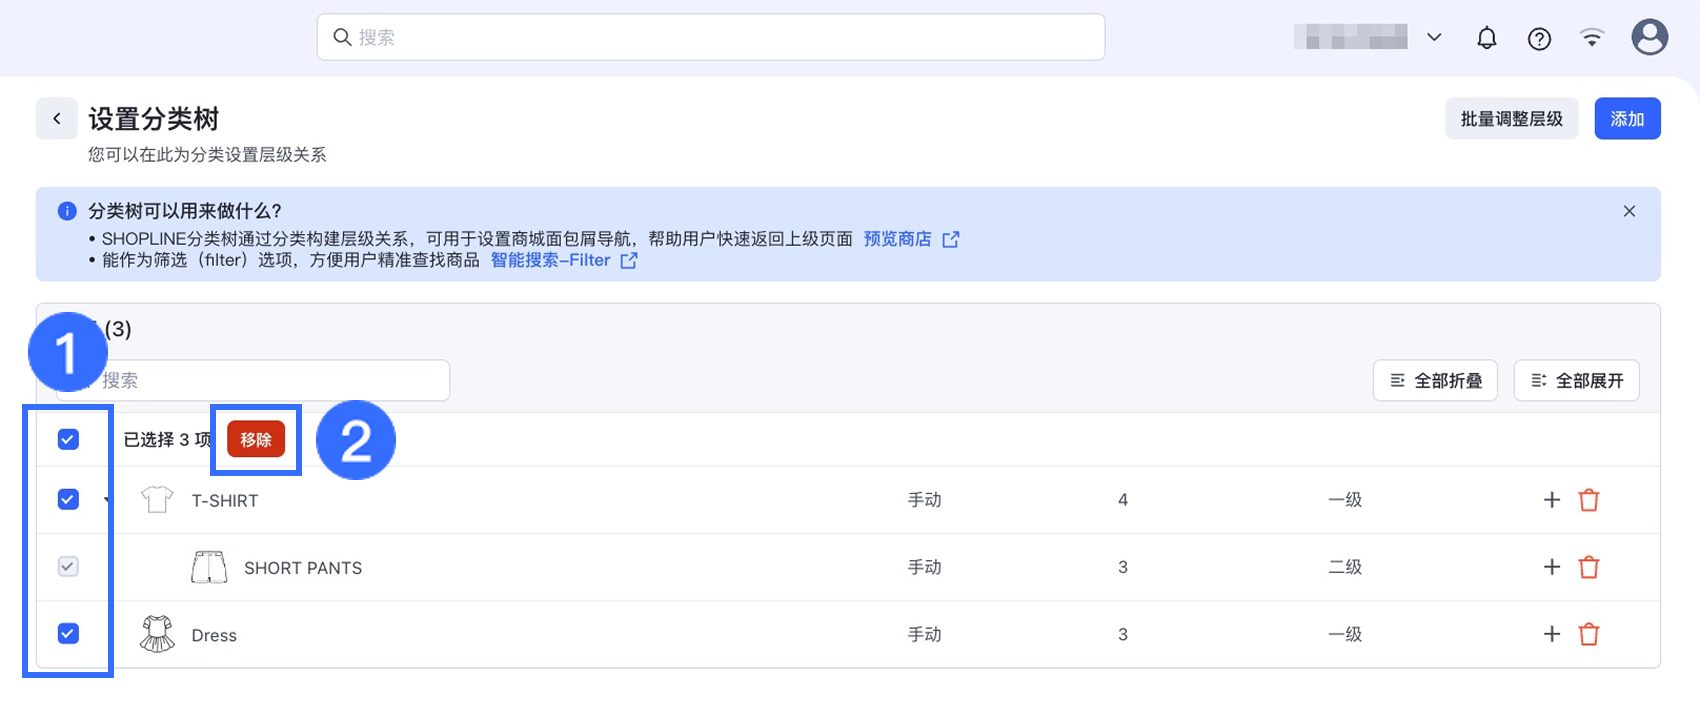Click 二级 in the SHORT PANTS row
This screenshot has height=724, width=1700.
pyautogui.click(x=1345, y=567)
